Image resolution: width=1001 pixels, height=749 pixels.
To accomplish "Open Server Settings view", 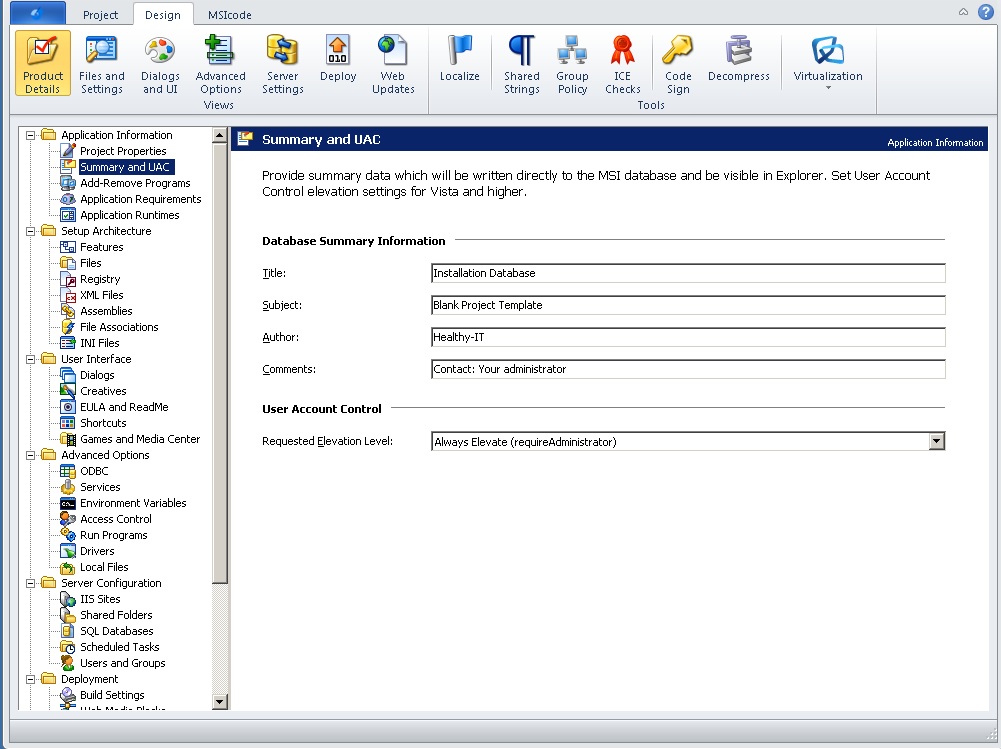I will tap(282, 63).
